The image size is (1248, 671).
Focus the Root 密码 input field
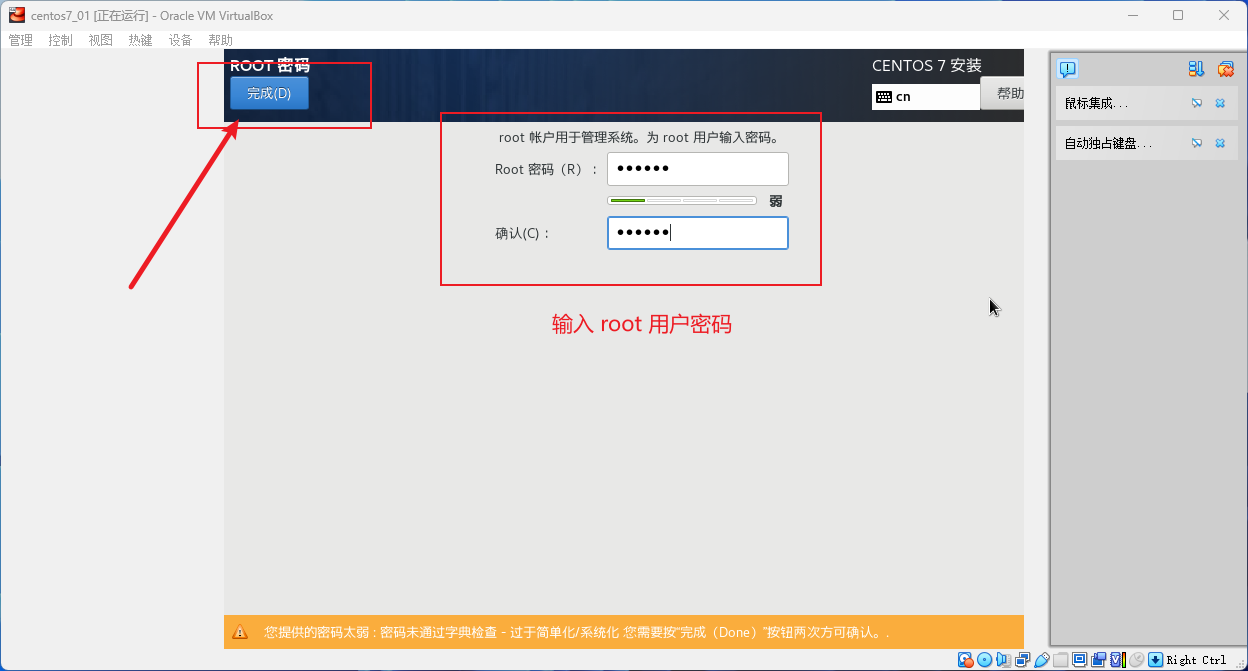pos(698,169)
